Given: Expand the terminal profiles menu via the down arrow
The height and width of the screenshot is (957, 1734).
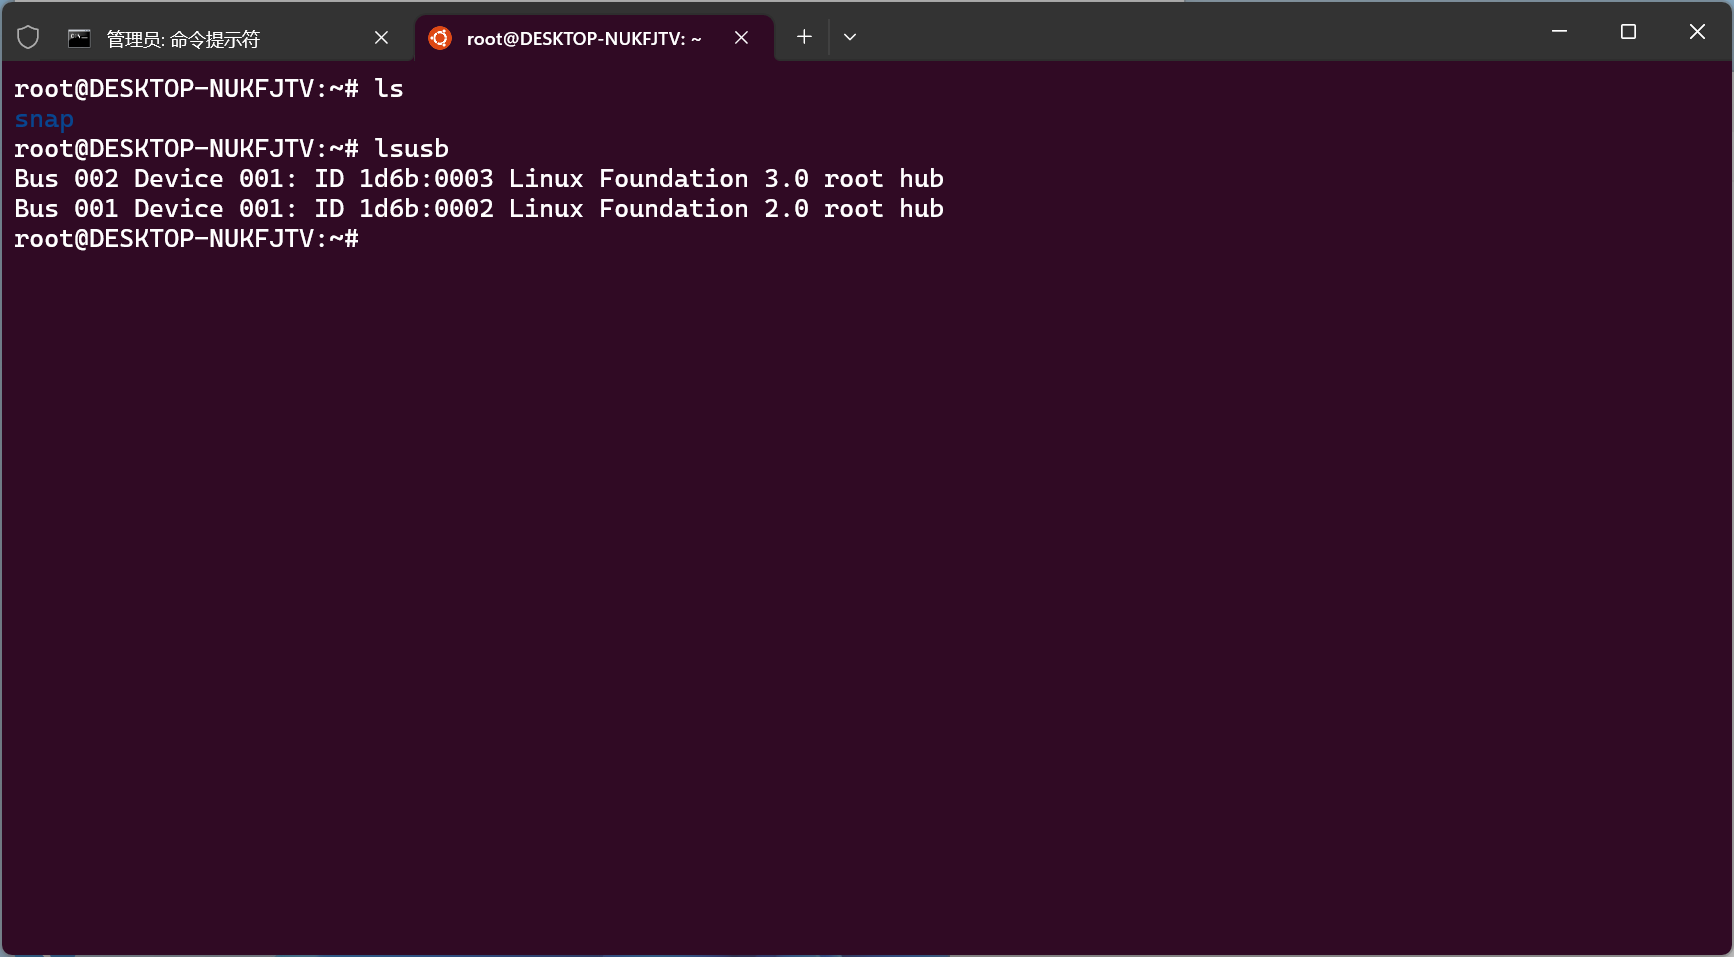Looking at the screenshot, I should click(x=850, y=37).
